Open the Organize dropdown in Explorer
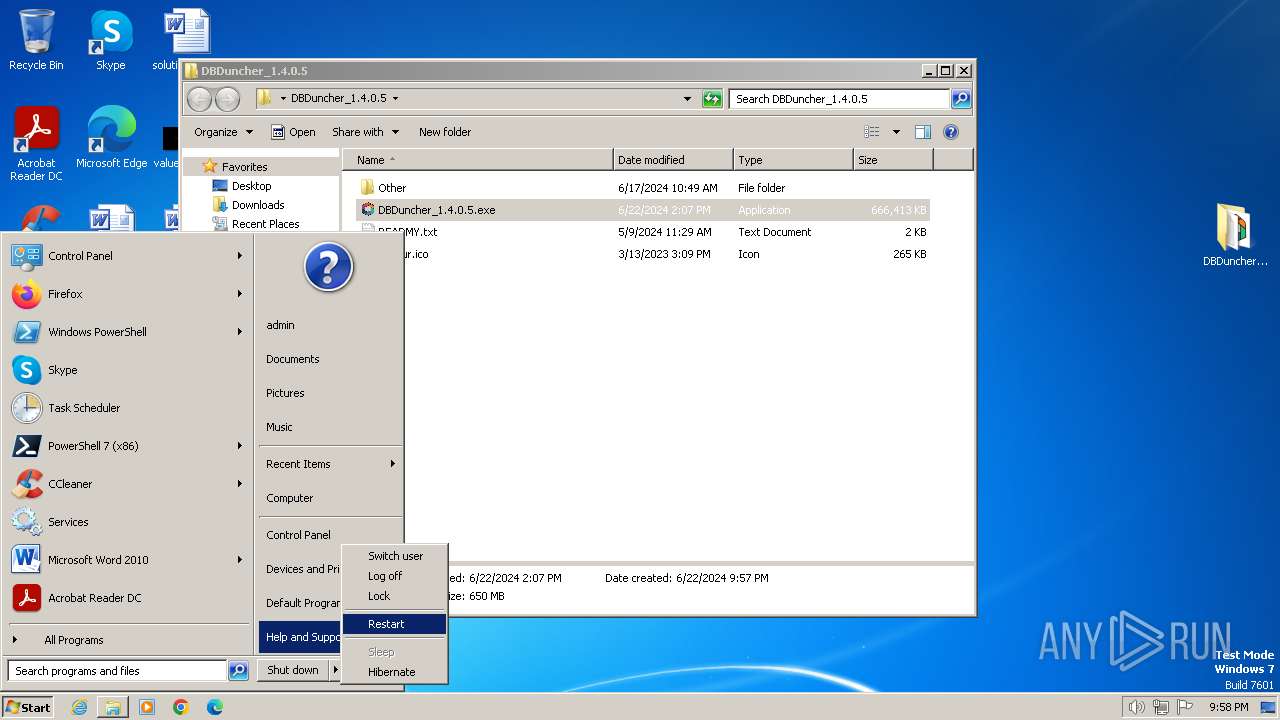Viewport: 1280px width, 720px height. click(221, 132)
